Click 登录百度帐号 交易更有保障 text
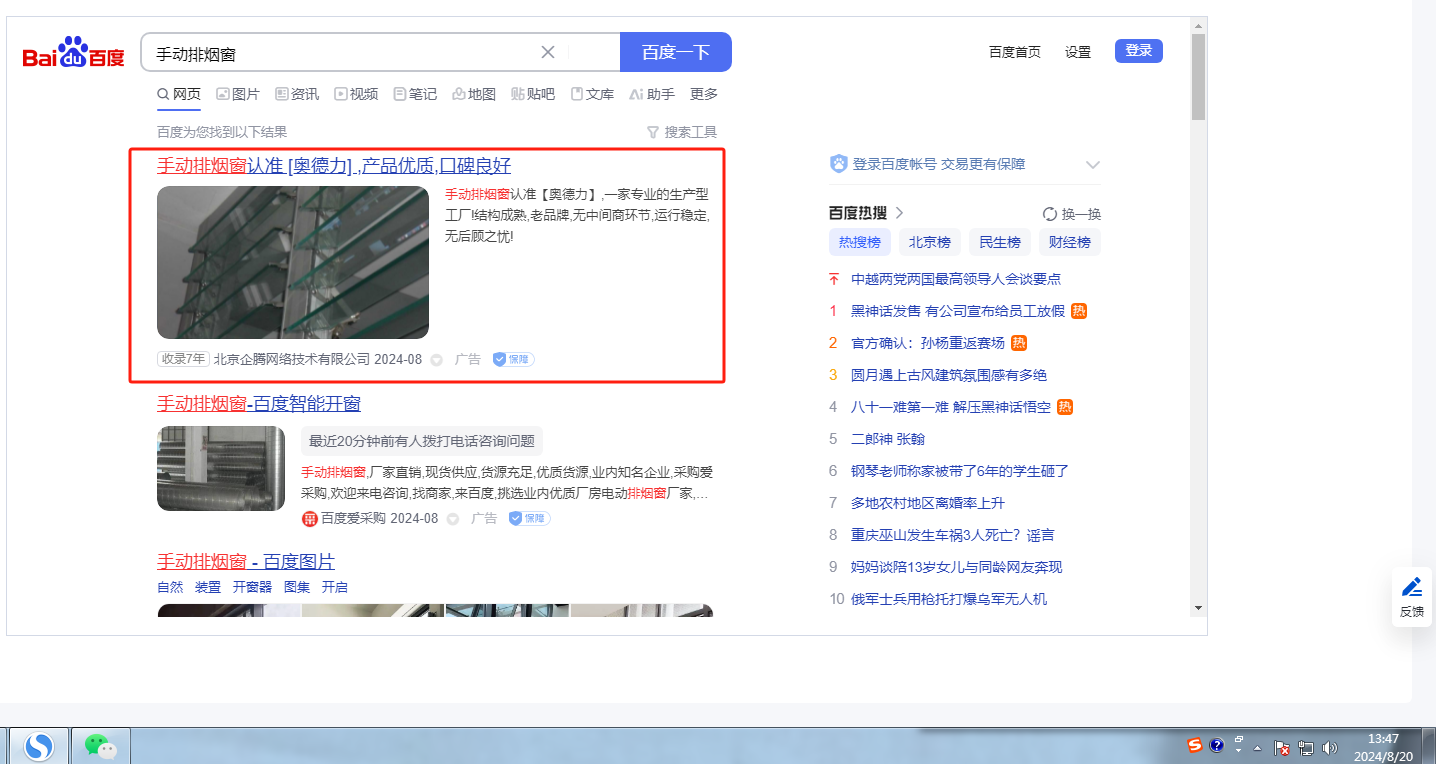This screenshot has height=764, width=1436. (x=939, y=164)
